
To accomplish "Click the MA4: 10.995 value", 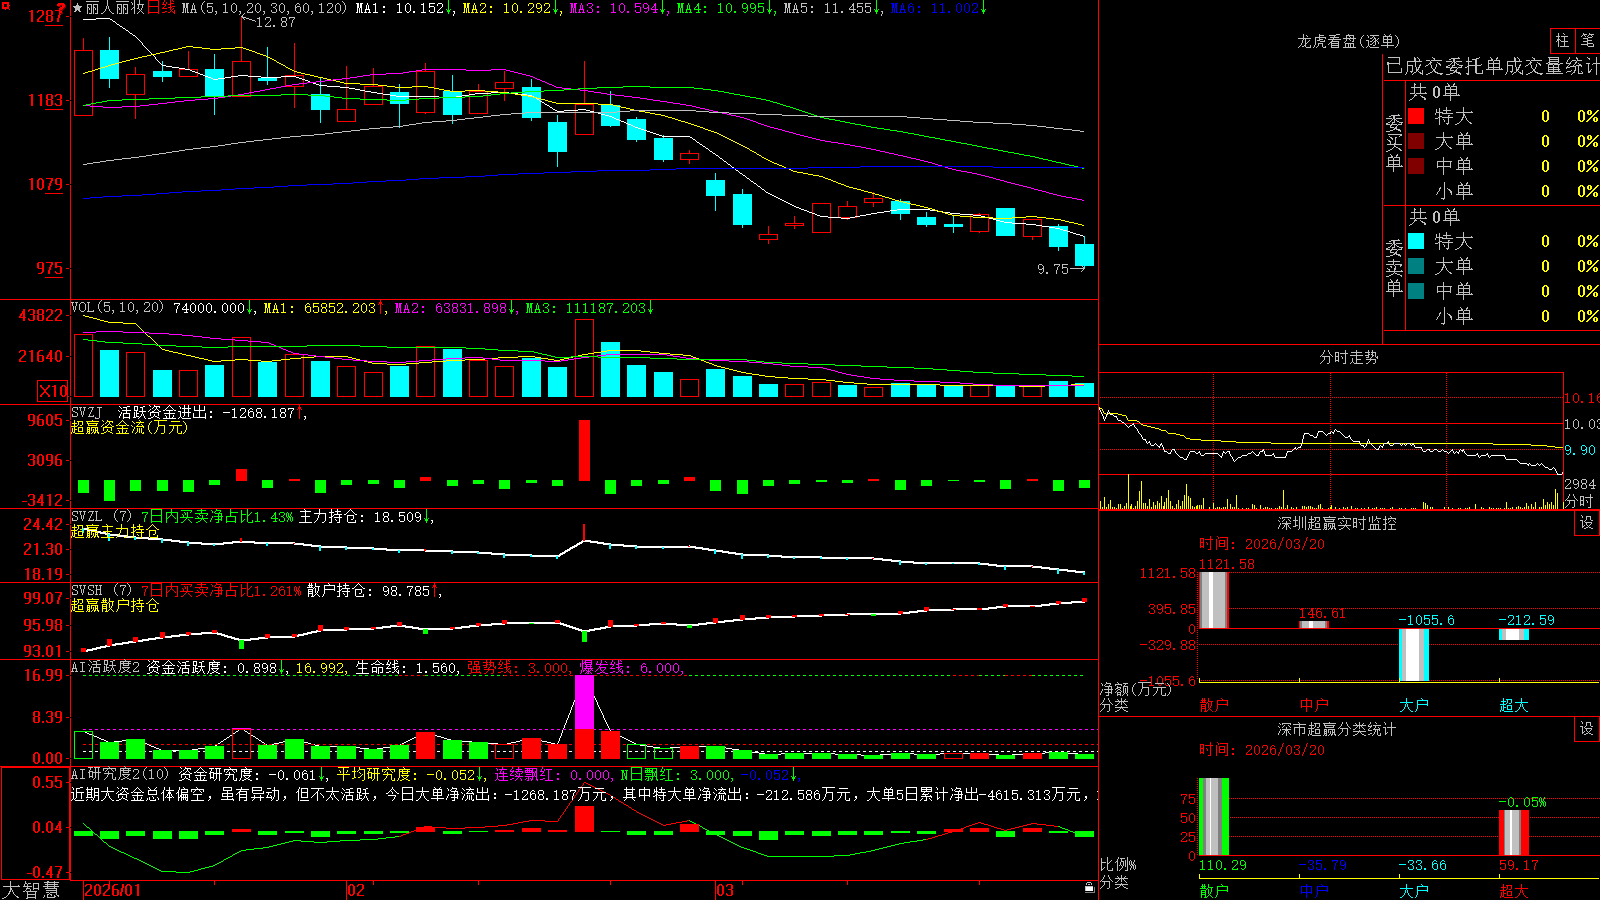I will [x=725, y=8].
